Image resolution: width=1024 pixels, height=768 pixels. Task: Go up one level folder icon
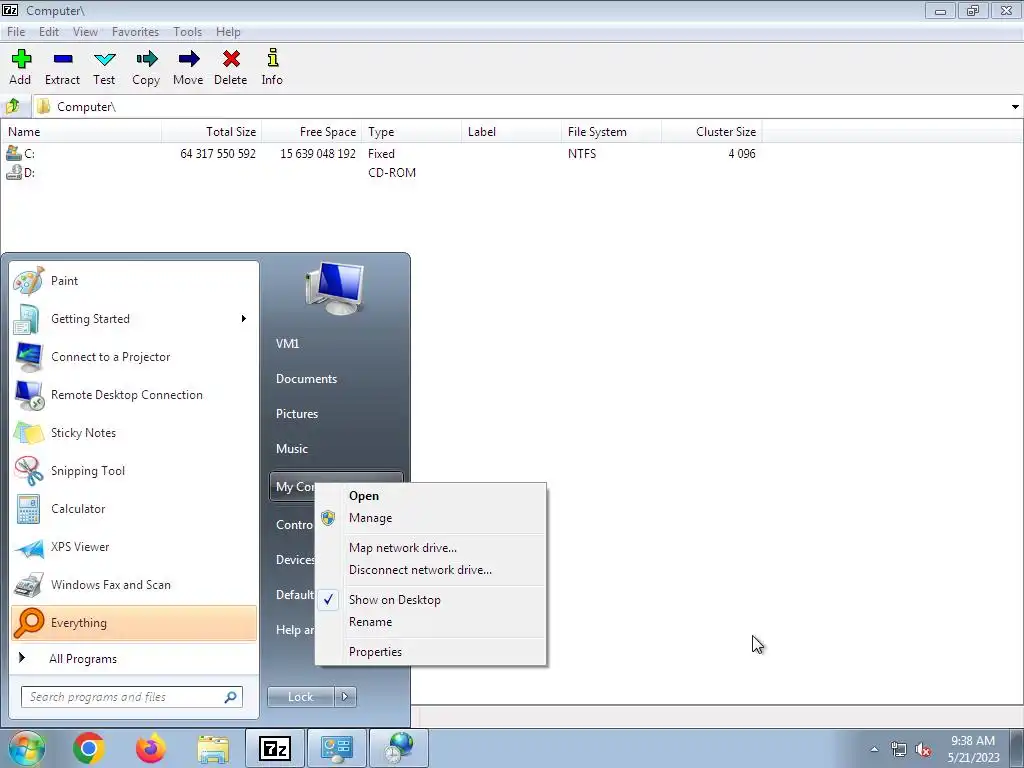pos(12,106)
